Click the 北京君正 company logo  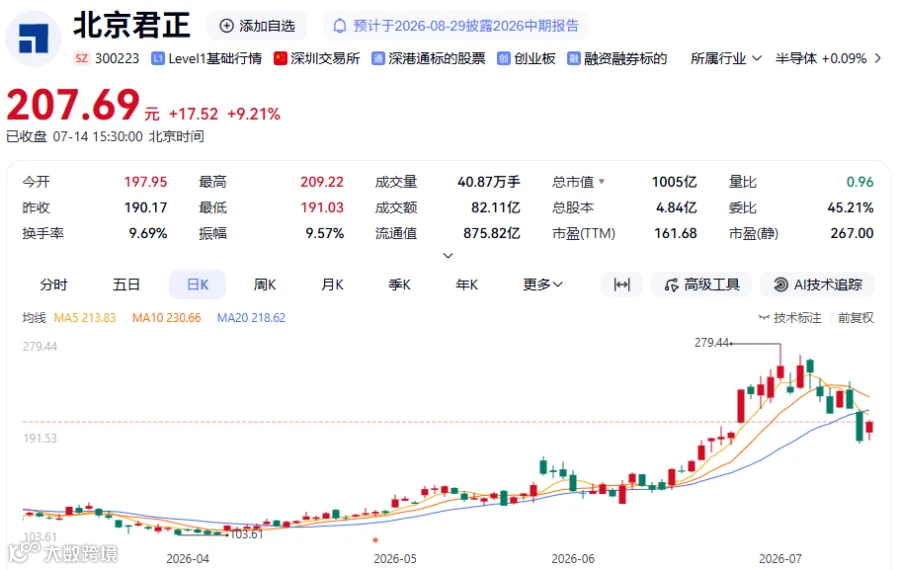click(33, 38)
